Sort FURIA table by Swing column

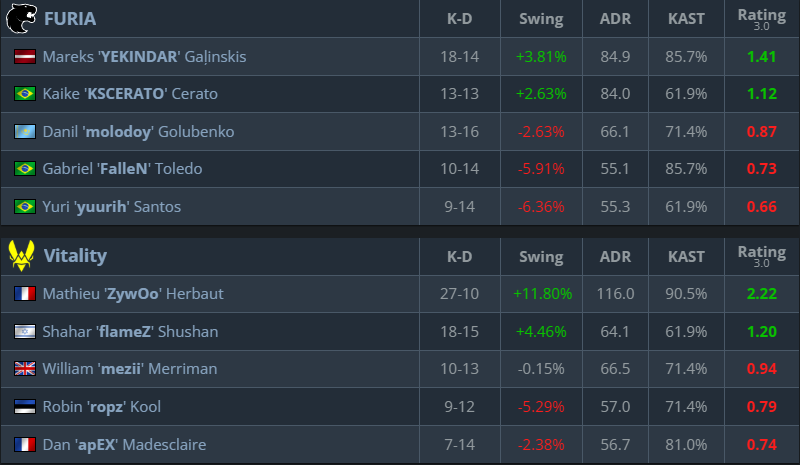coord(541,19)
